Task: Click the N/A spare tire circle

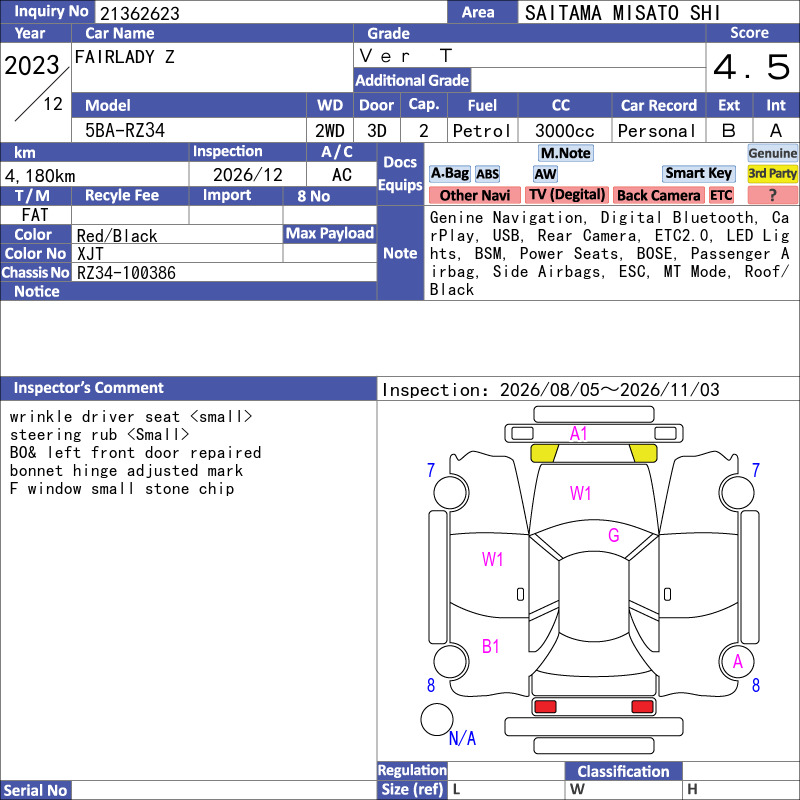Action: 437,719
